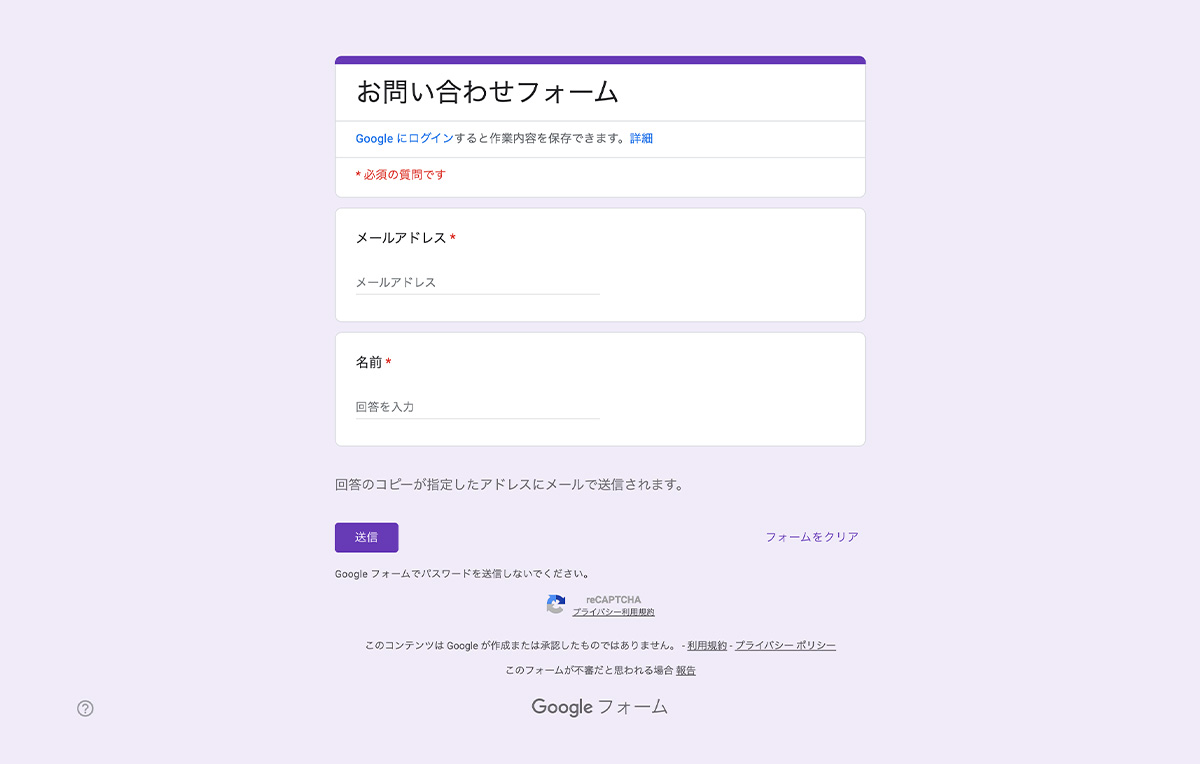The height and width of the screenshot is (764, 1200).
Task: Click the Google フォーム logo at bottom
Action: (x=599, y=707)
